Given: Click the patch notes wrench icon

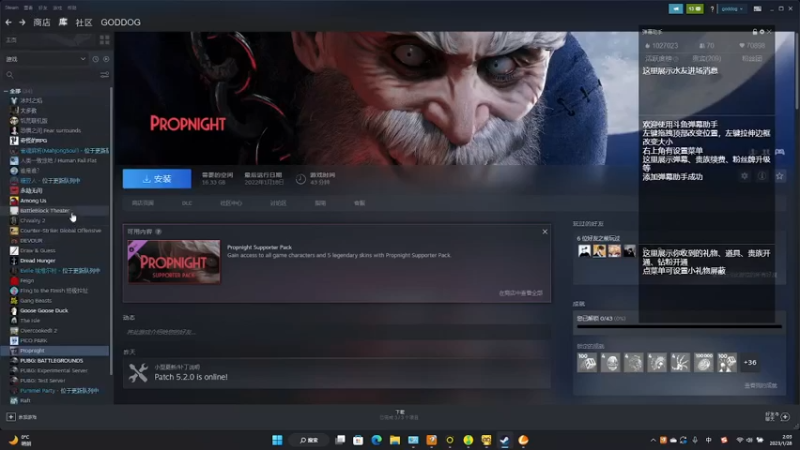Looking at the screenshot, I should point(138,373).
